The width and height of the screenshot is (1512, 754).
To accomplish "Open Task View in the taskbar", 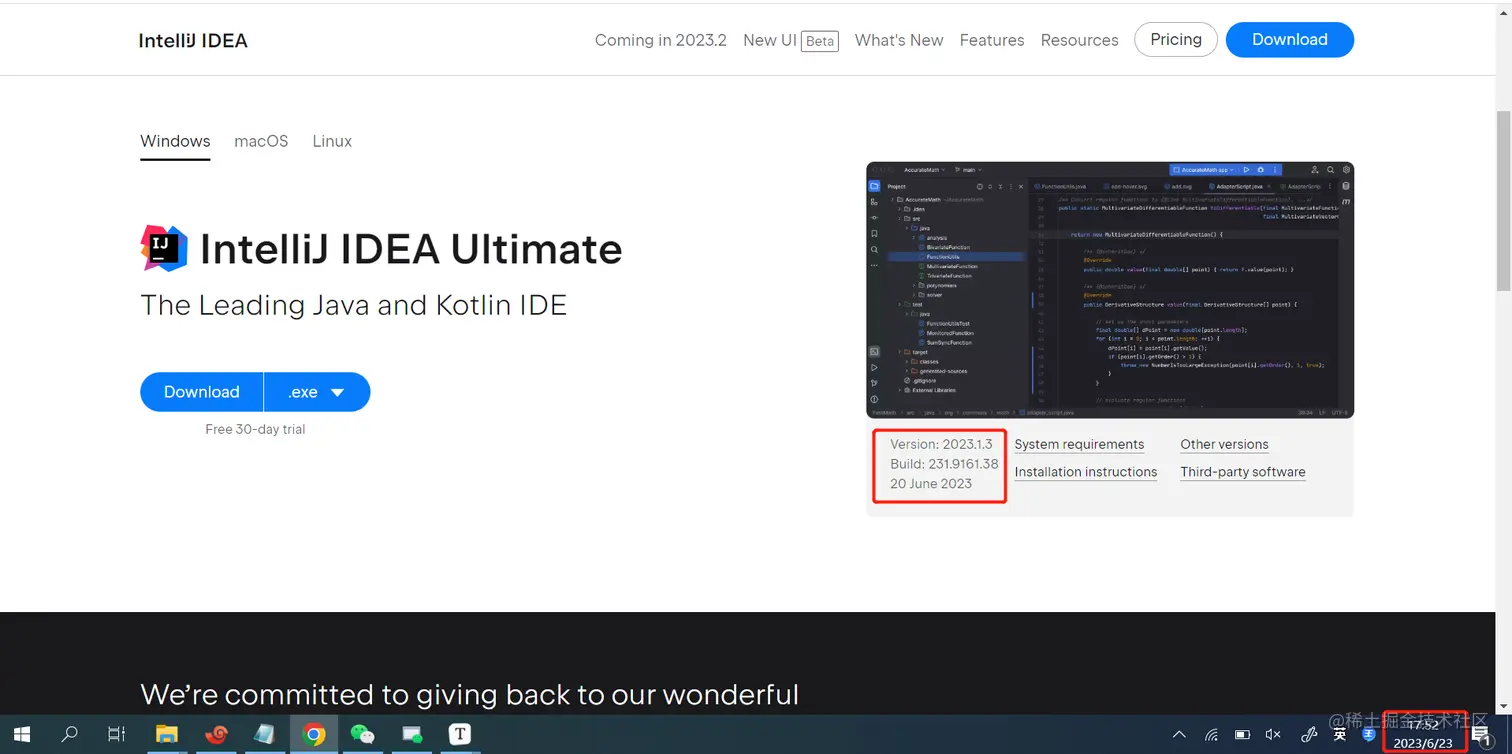I will click(117, 734).
